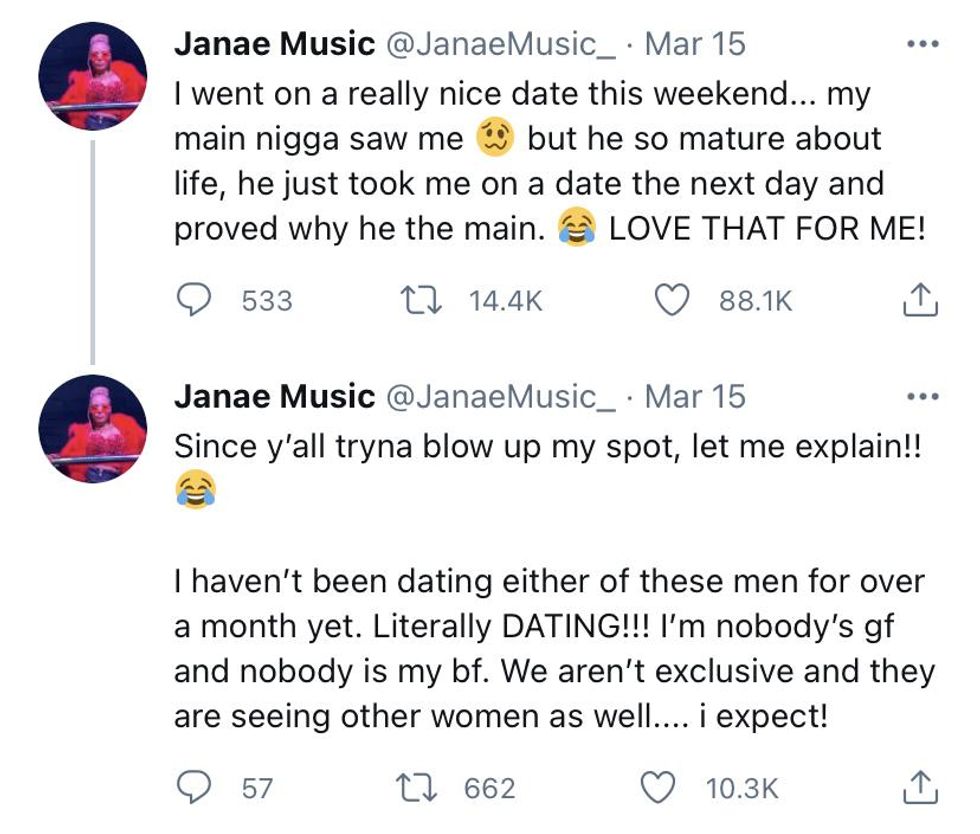The image size is (980, 834).
Task: Open Janae Music display name on second tweet
Action: click(274, 397)
